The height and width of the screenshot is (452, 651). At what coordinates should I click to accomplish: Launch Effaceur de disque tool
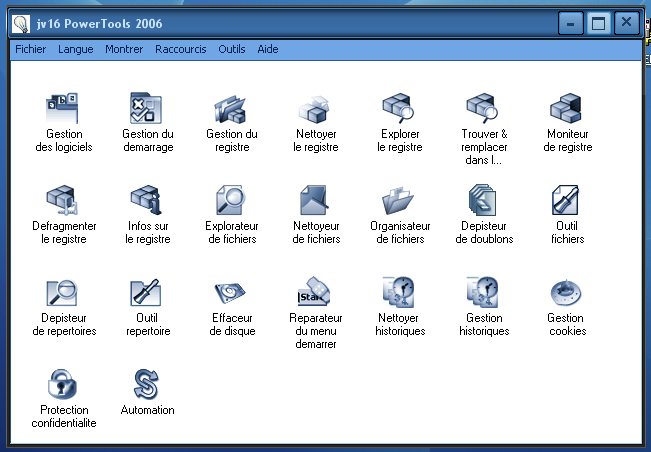point(232,294)
